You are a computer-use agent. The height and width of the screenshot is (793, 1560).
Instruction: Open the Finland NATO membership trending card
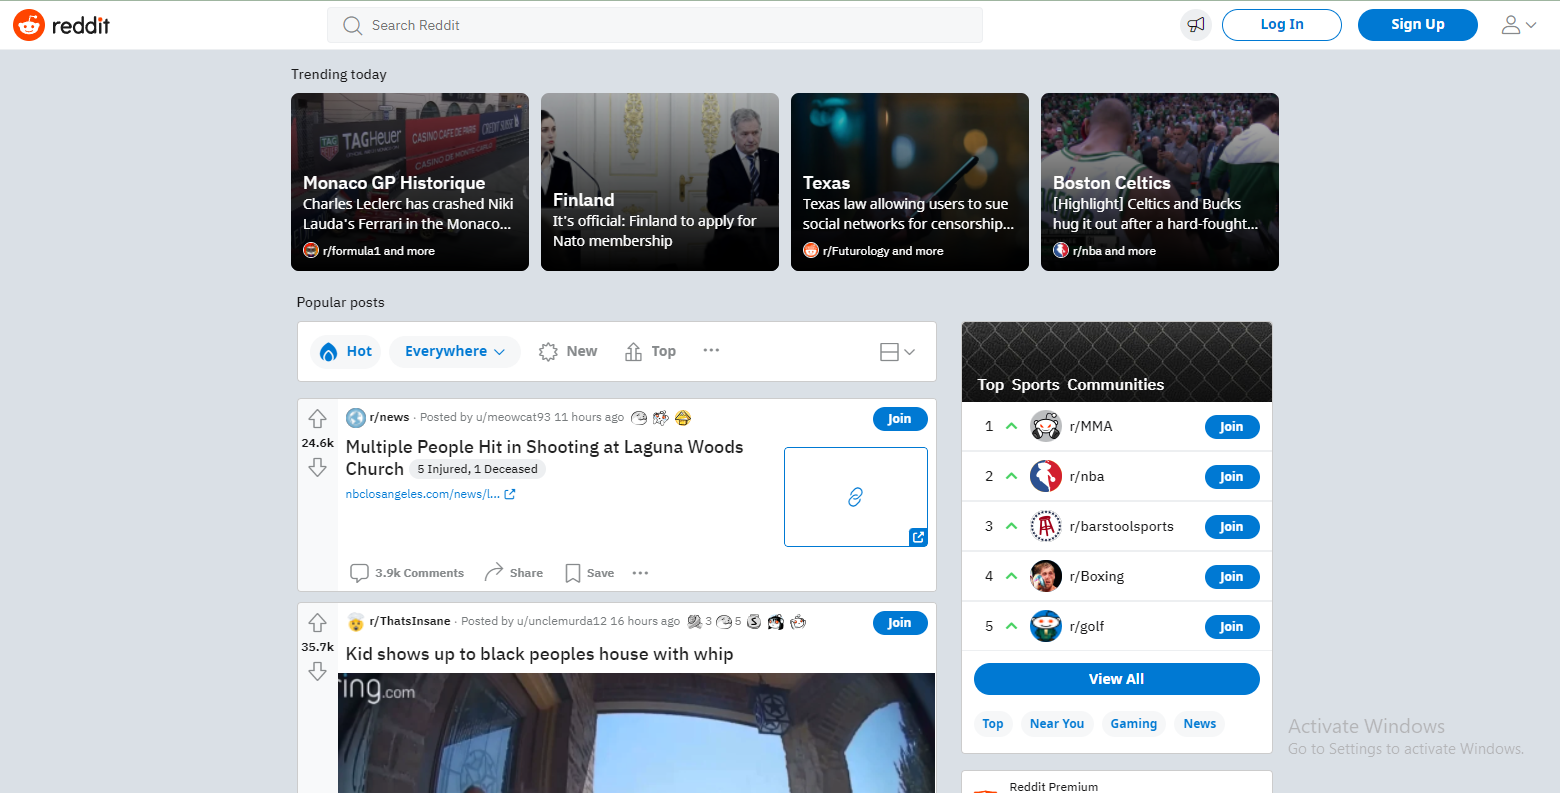660,182
